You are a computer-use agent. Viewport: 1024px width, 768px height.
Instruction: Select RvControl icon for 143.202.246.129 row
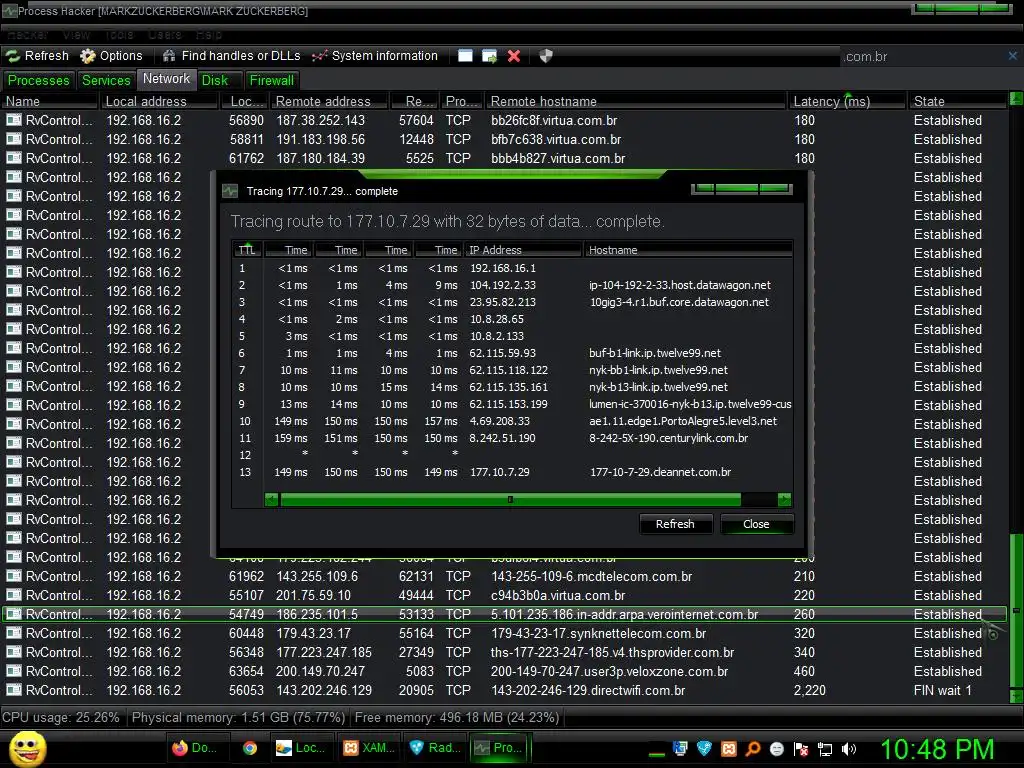click(14, 690)
